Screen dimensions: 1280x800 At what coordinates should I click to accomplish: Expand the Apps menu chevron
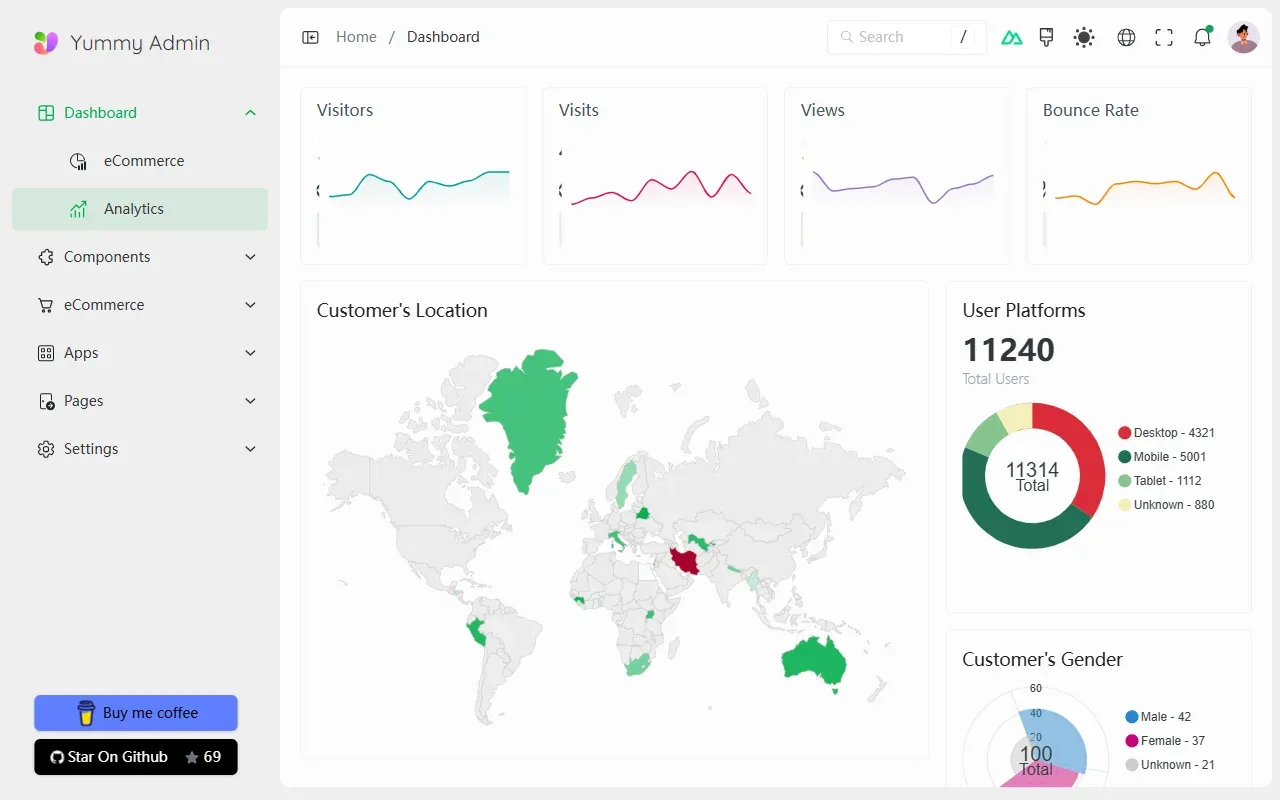(250, 353)
